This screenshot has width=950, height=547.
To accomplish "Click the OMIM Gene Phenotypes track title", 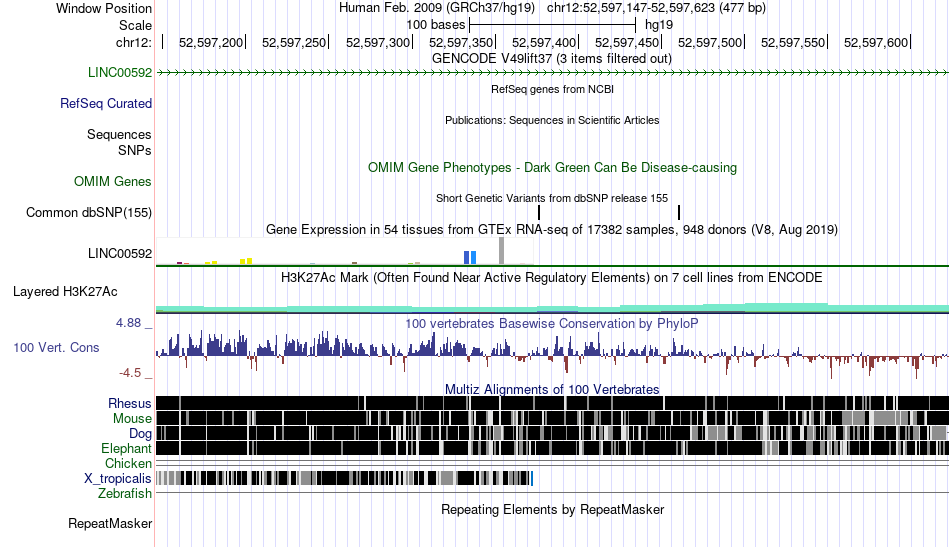I will click(552, 168).
